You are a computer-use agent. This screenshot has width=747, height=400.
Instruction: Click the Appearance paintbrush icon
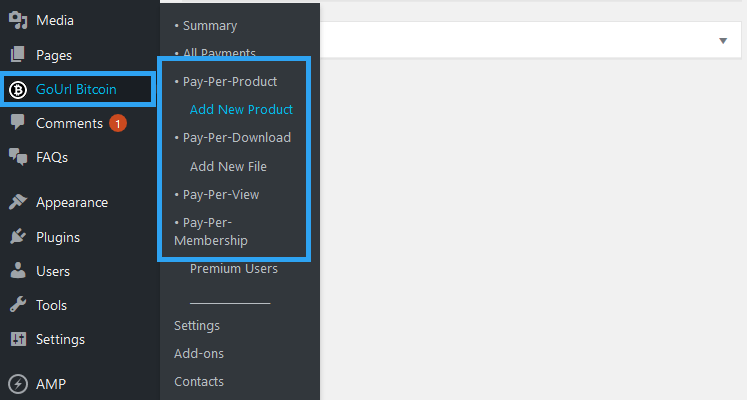tap(18, 202)
